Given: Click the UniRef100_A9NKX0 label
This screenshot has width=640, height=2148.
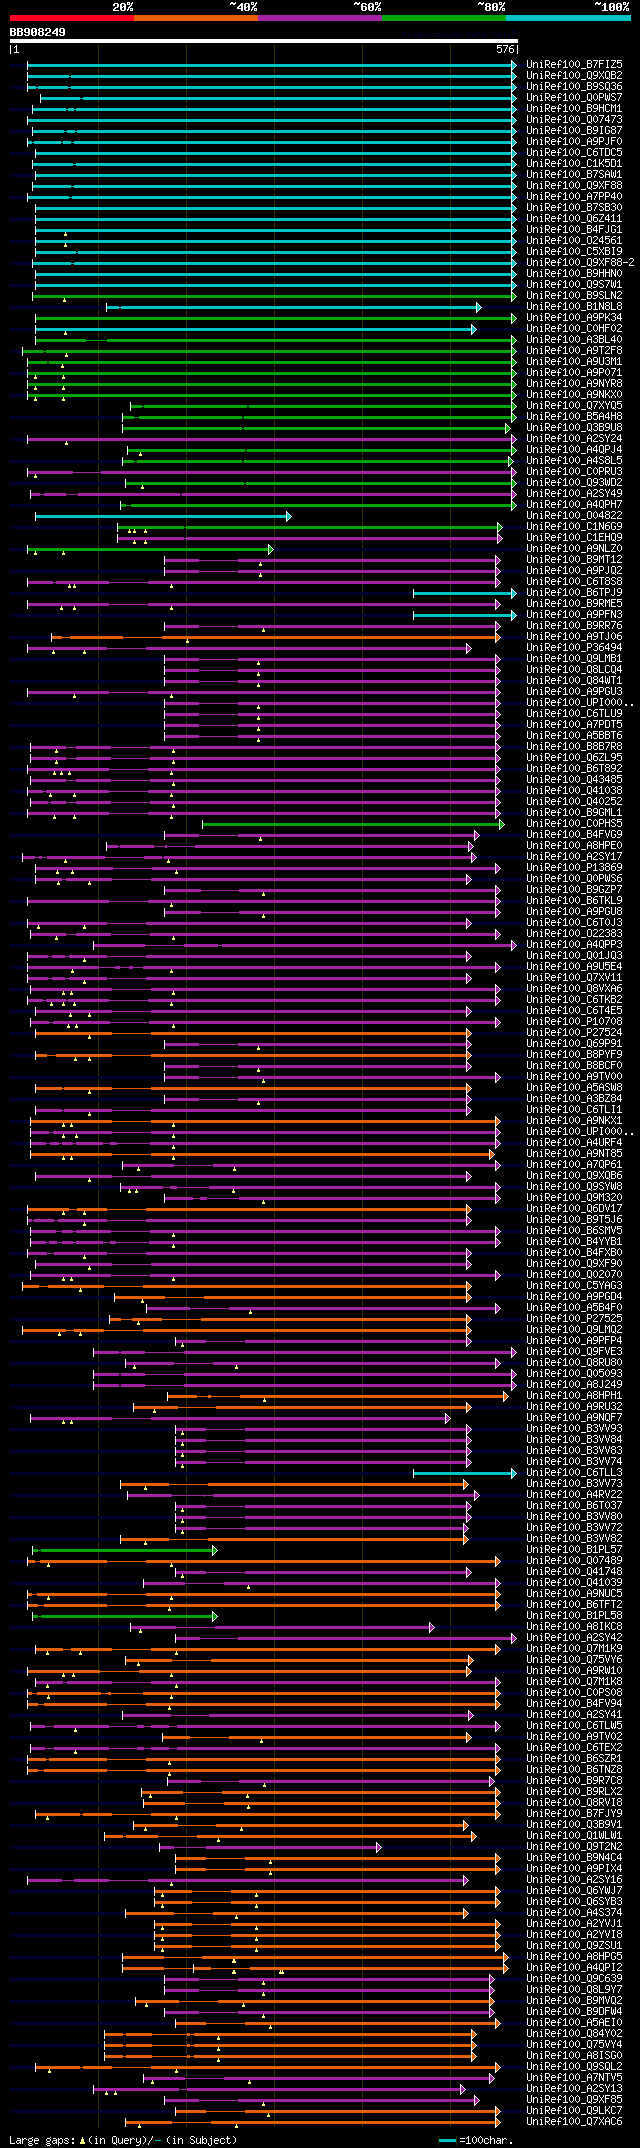Looking at the screenshot, I should (x=574, y=394).
